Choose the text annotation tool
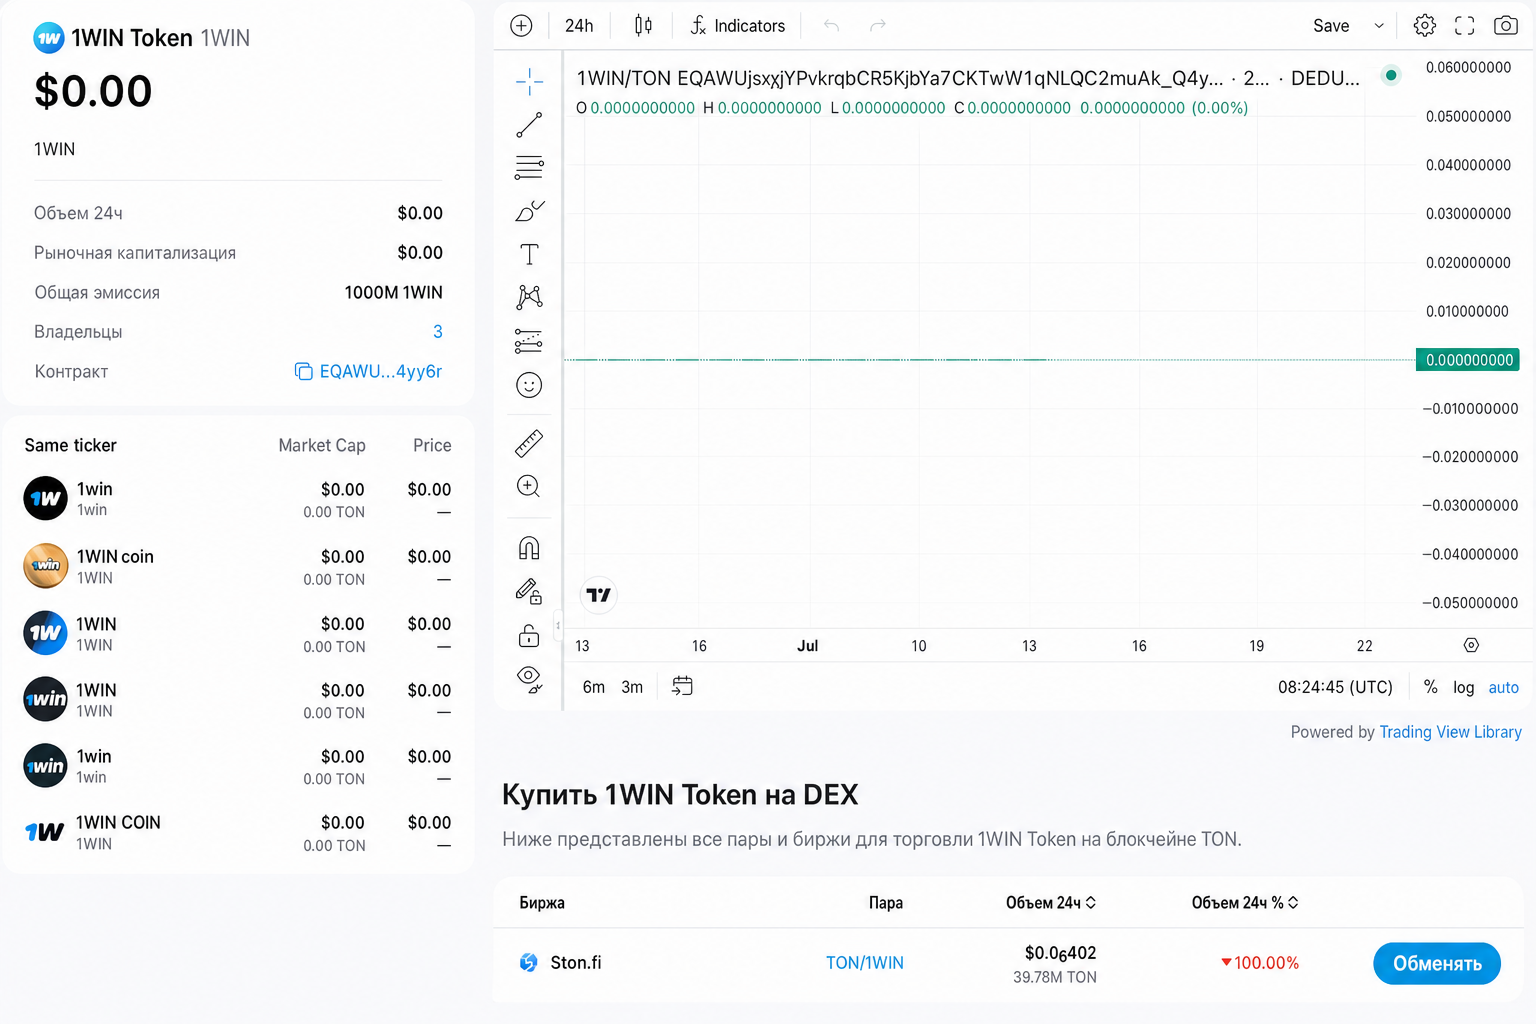Viewport: 1536px width, 1024px height. coord(529,254)
